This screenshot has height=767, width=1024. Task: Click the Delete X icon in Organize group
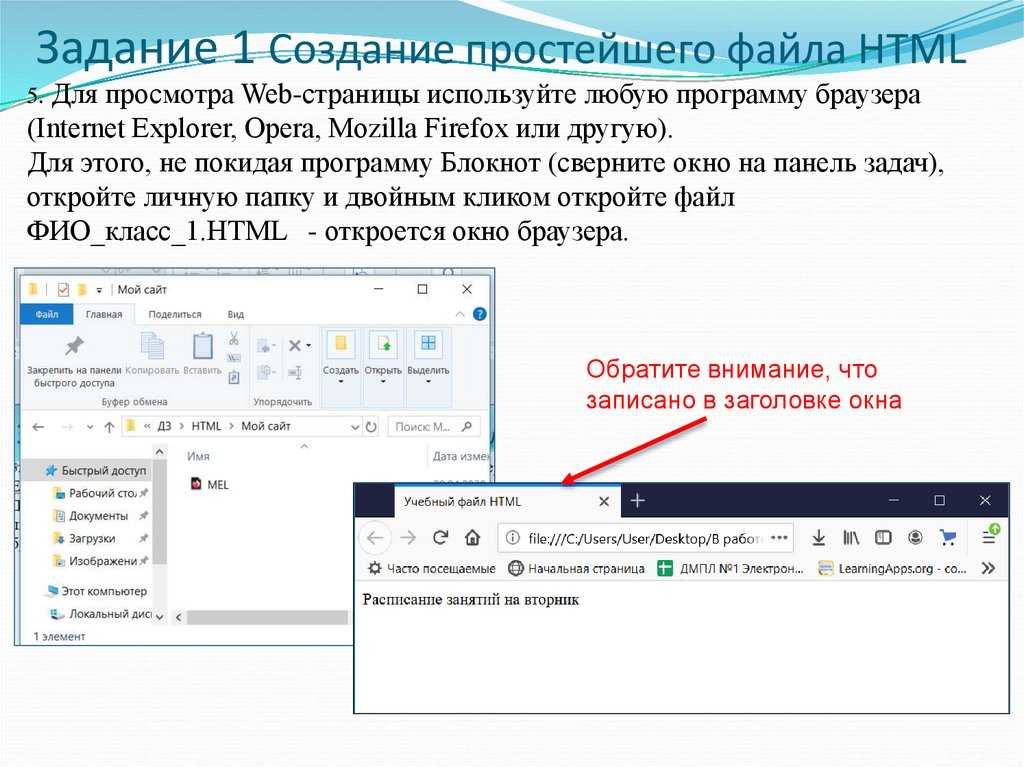pos(295,345)
